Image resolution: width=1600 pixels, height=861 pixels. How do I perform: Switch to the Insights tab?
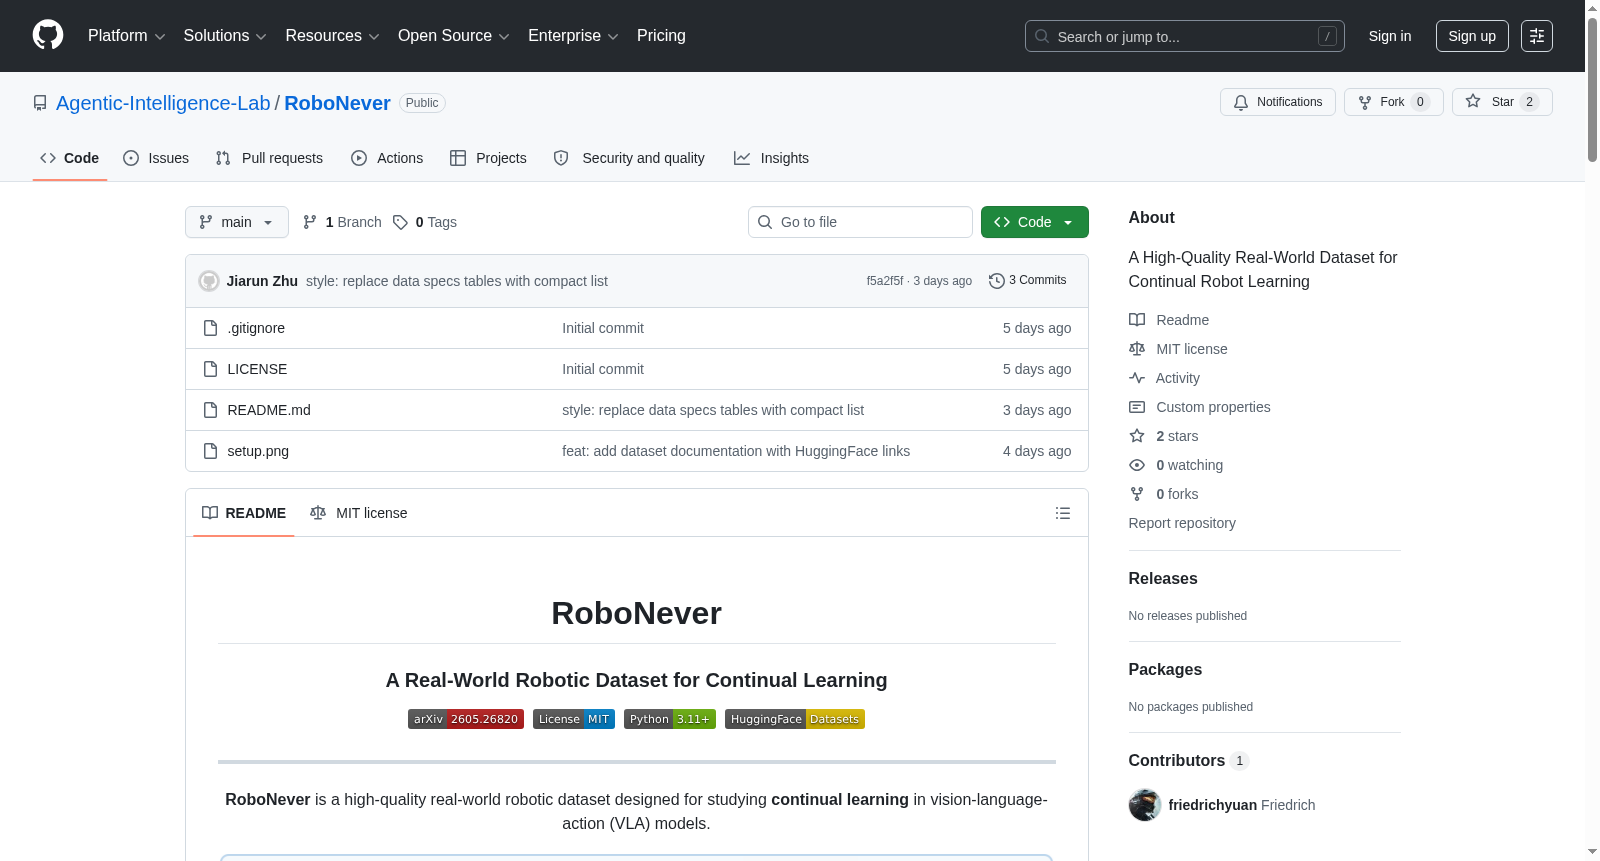(771, 158)
